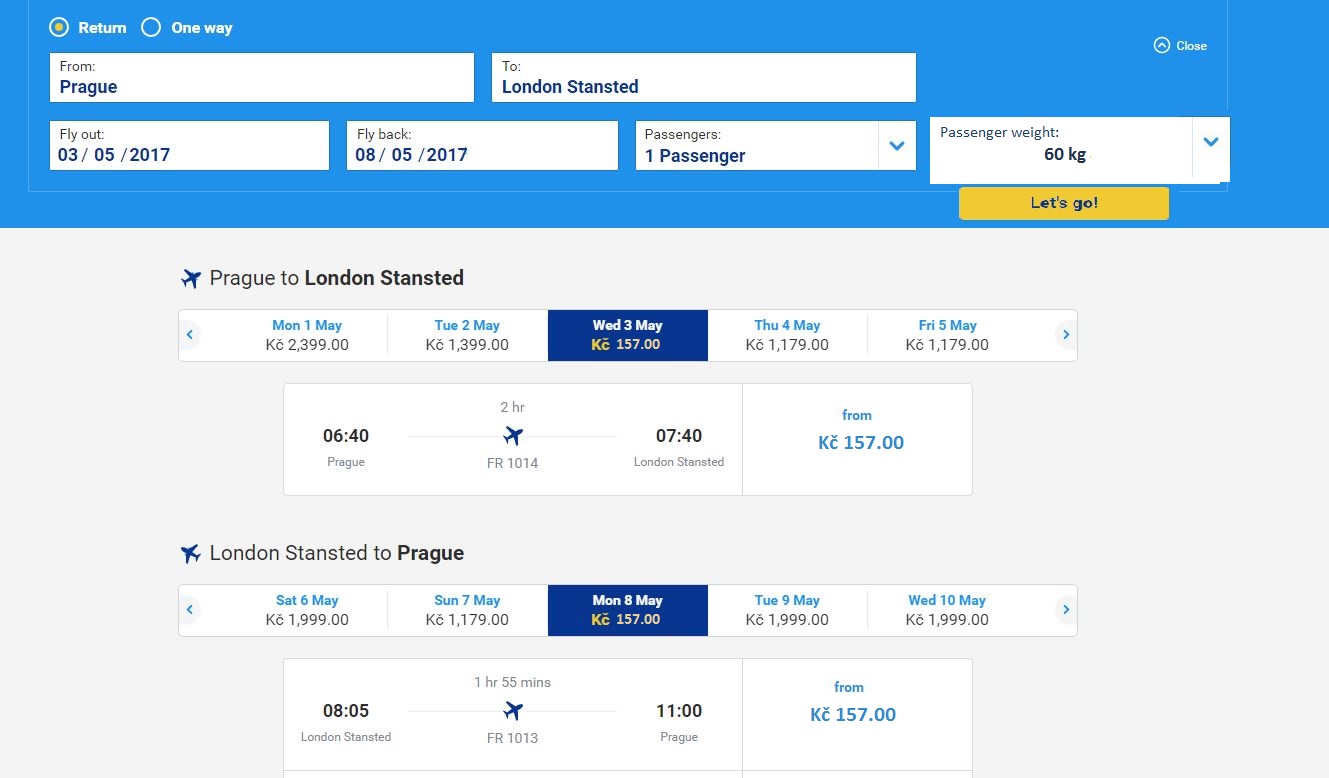Click the plane icon on the FR 1014 flight path
This screenshot has width=1329, height=778.
(513, 436)
